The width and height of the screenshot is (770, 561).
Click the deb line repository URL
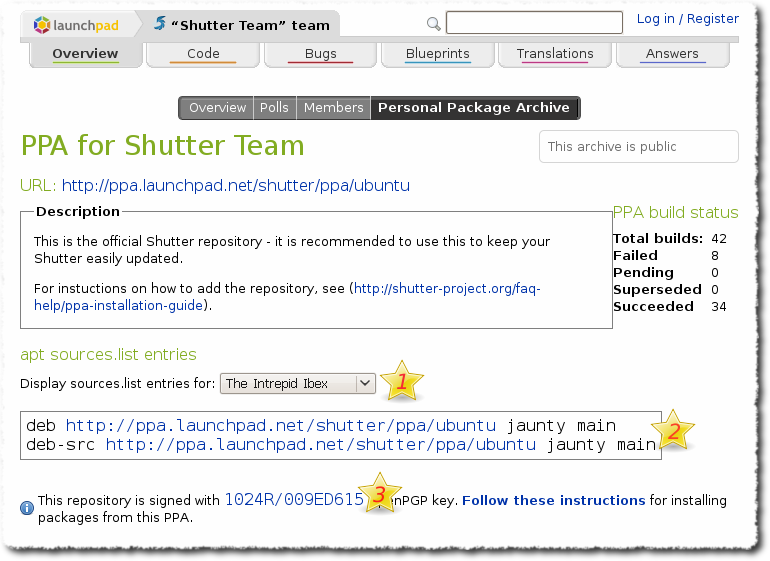pos(281,425)
